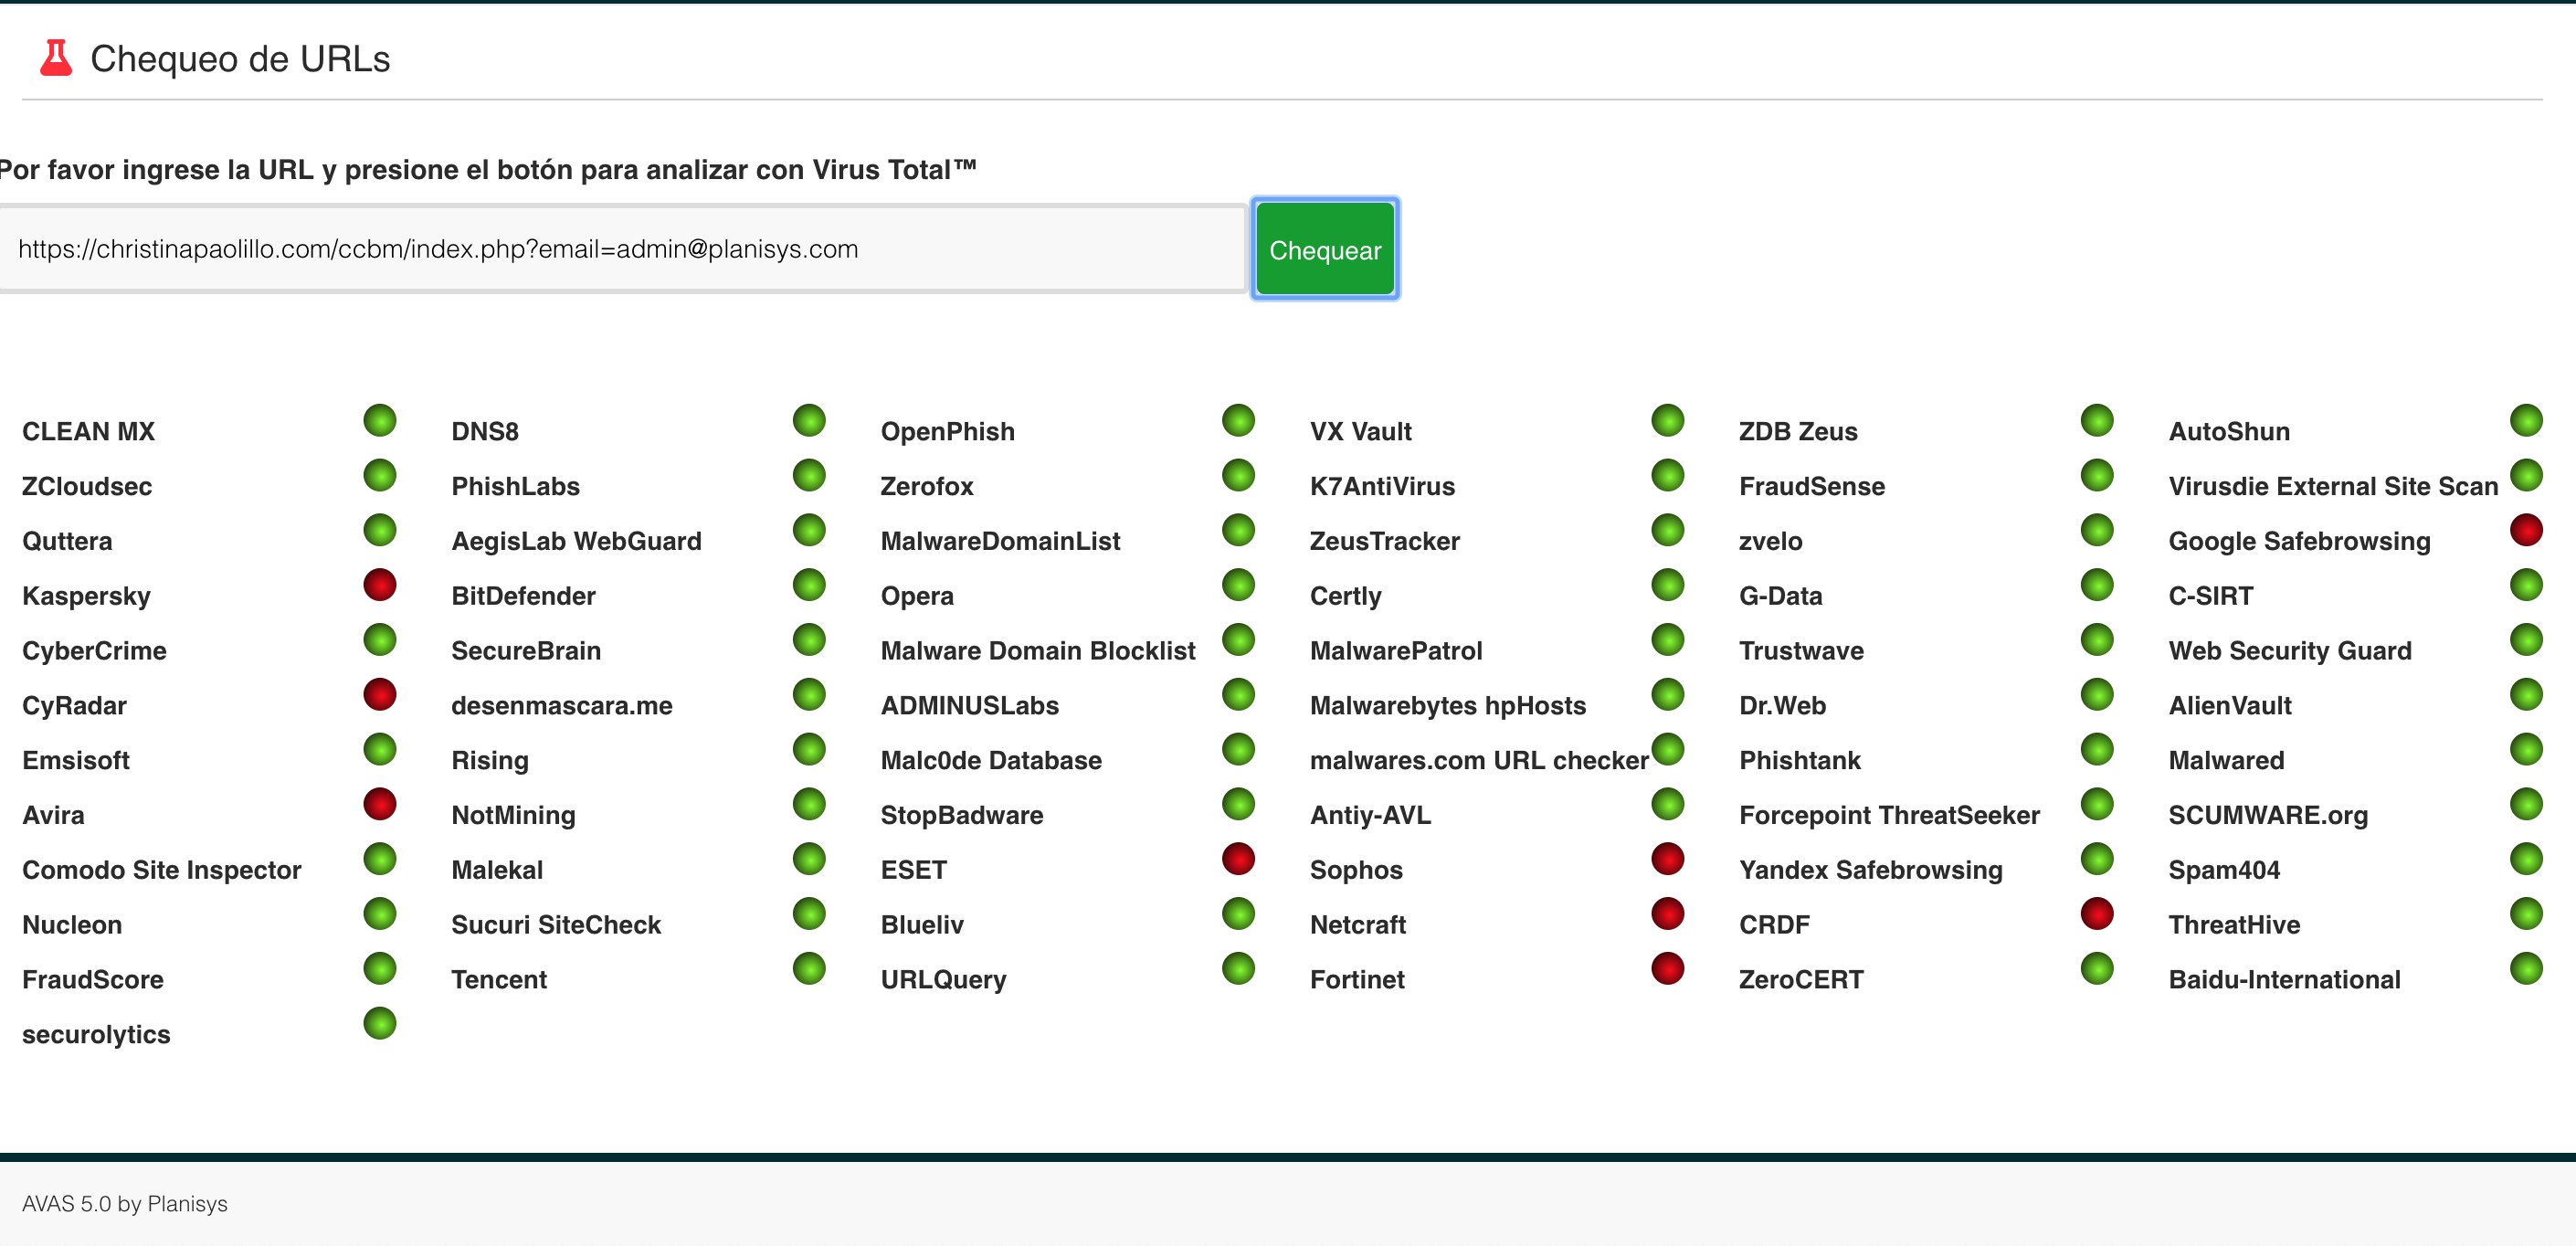Screen dimensions: 2576x1246
Task: Click the K7AntiVirus label
Action: click(x=1383, y=486)
